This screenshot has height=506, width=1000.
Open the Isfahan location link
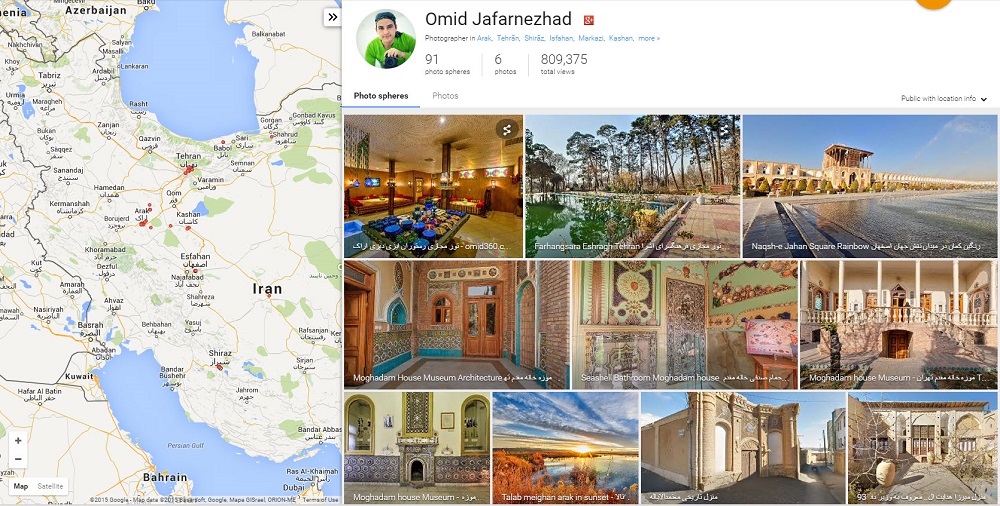(562, 38)
